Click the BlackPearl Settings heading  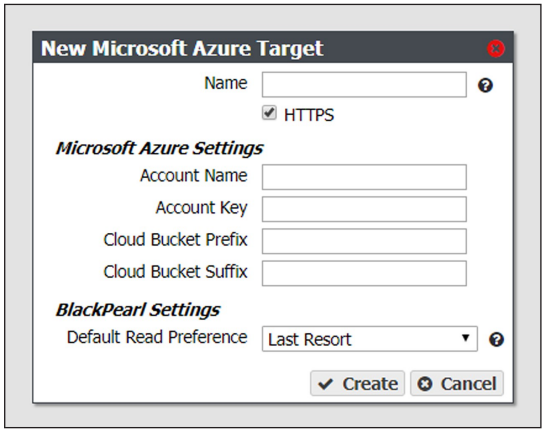point(138,310)
